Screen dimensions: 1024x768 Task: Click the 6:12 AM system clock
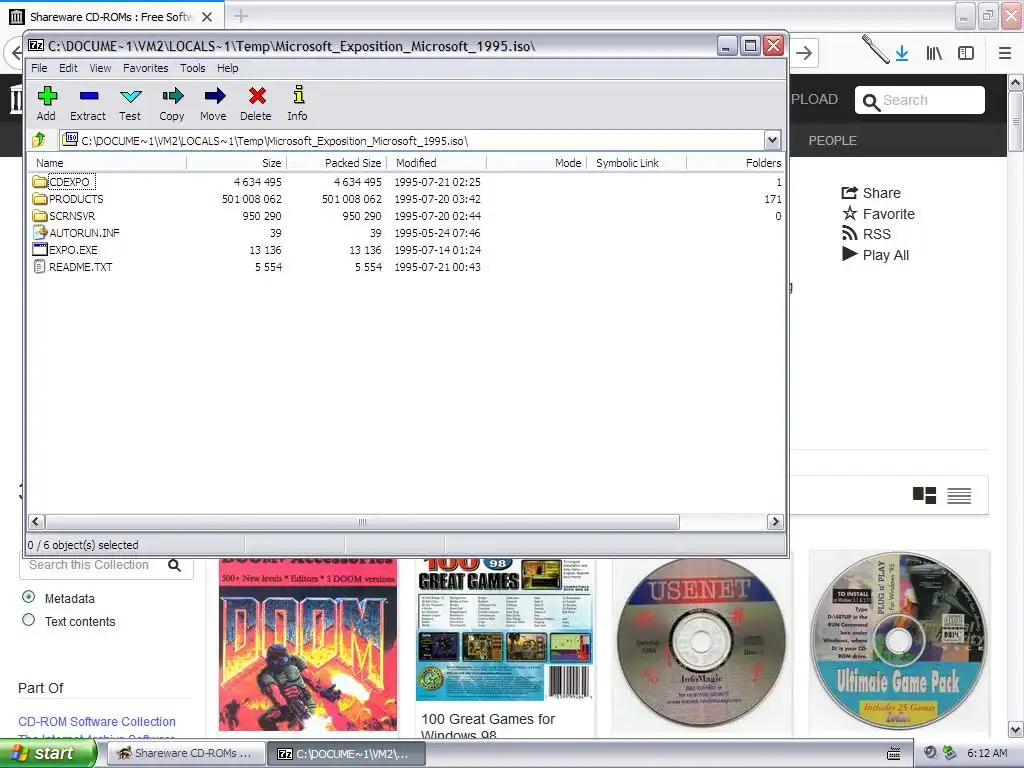tap(987, 753)
